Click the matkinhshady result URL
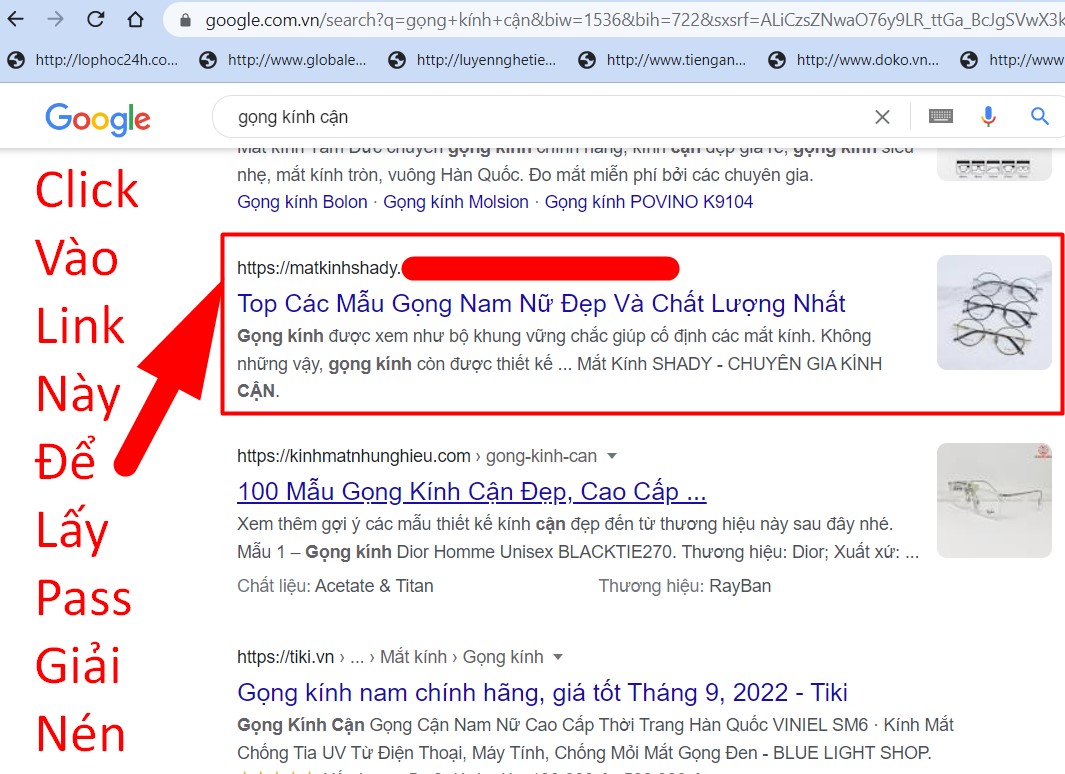This screenshot has height=774, width=1065. coord(319,268)
